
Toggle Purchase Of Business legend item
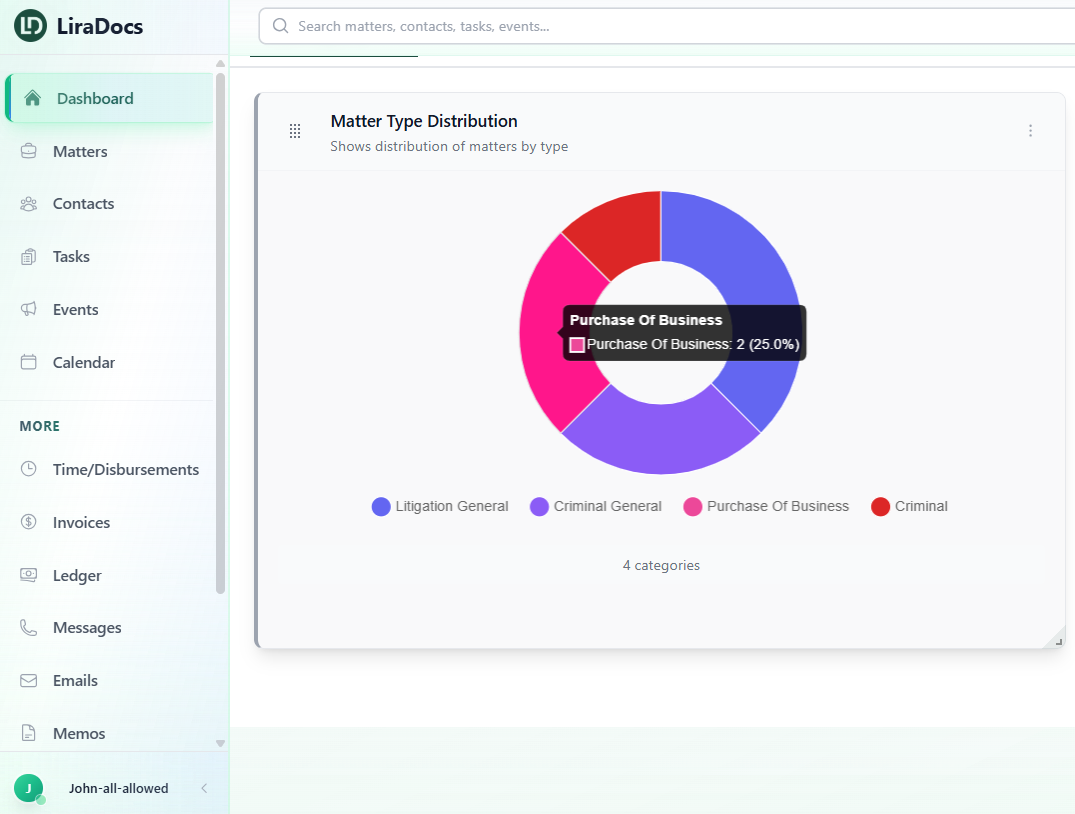tap(766, 507)
